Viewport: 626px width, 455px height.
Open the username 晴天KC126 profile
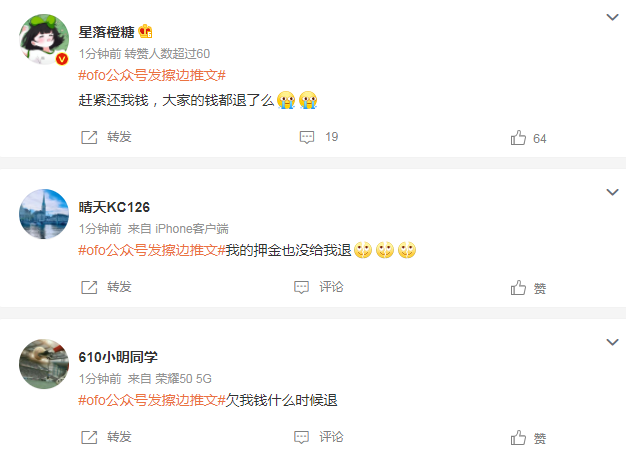tap(114, 207)
